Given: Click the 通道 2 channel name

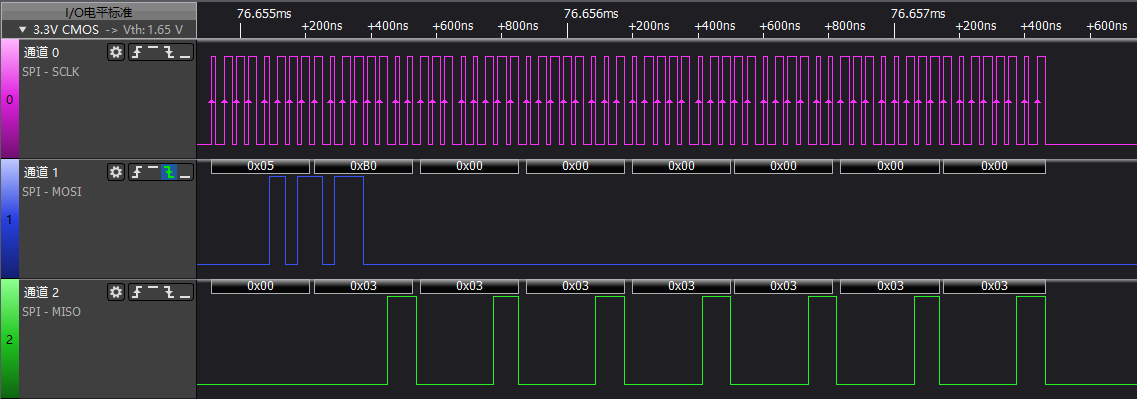Looking at the screenshot, I should tap(41, 292).
